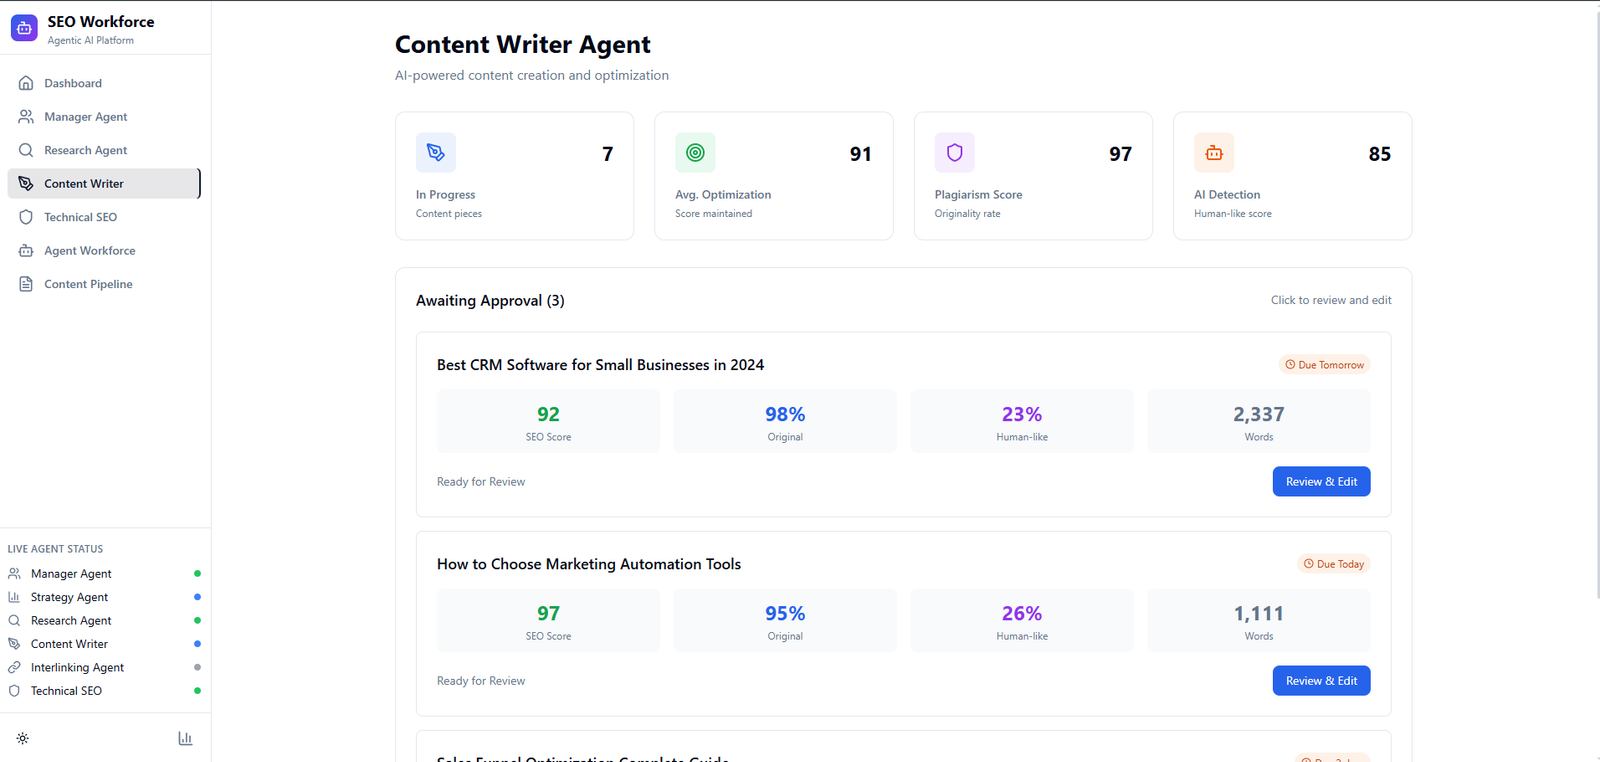Image resolution: width=1600 pixels, height=762 pixels.
Task: Open the Manager Agent page
Action: pos(104,117)
